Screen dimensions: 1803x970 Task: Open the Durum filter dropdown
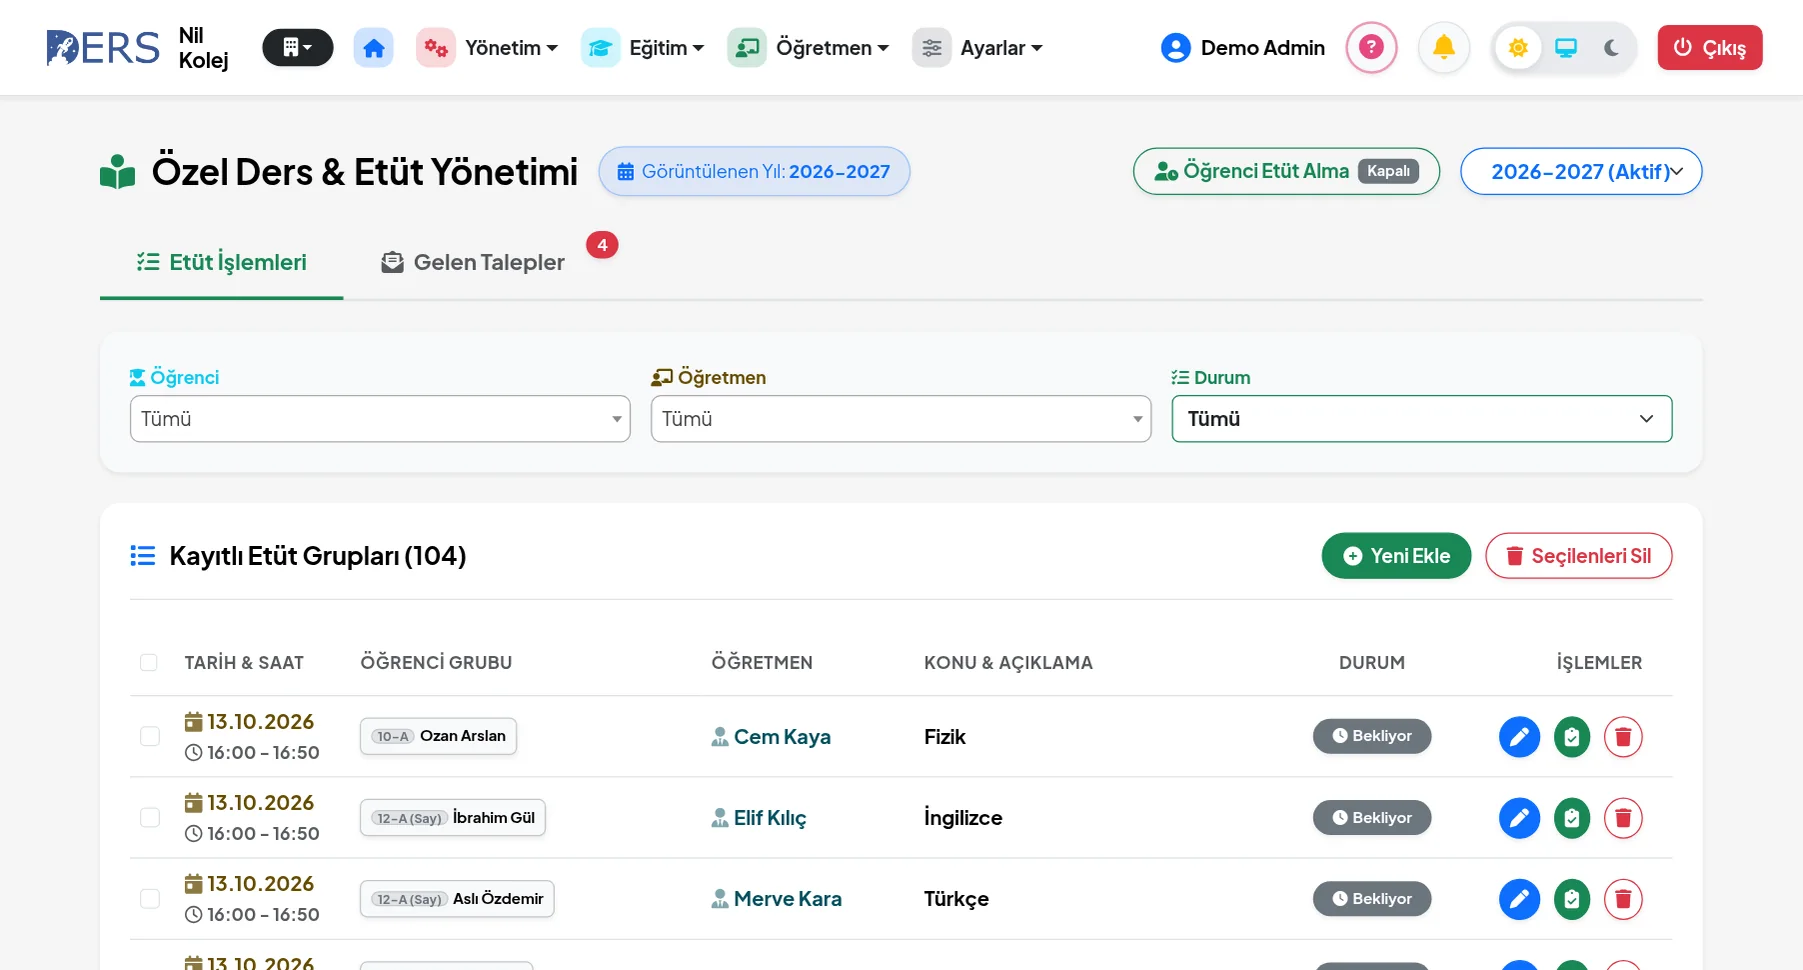1421,419
